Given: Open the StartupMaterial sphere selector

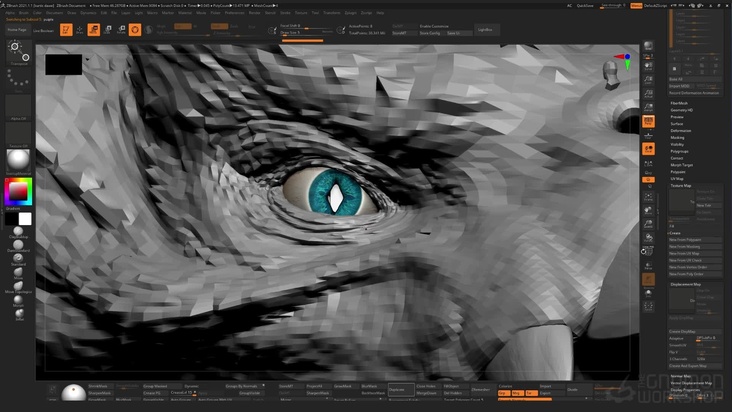Looking at the screenshot, I should (x=19, y=161).
